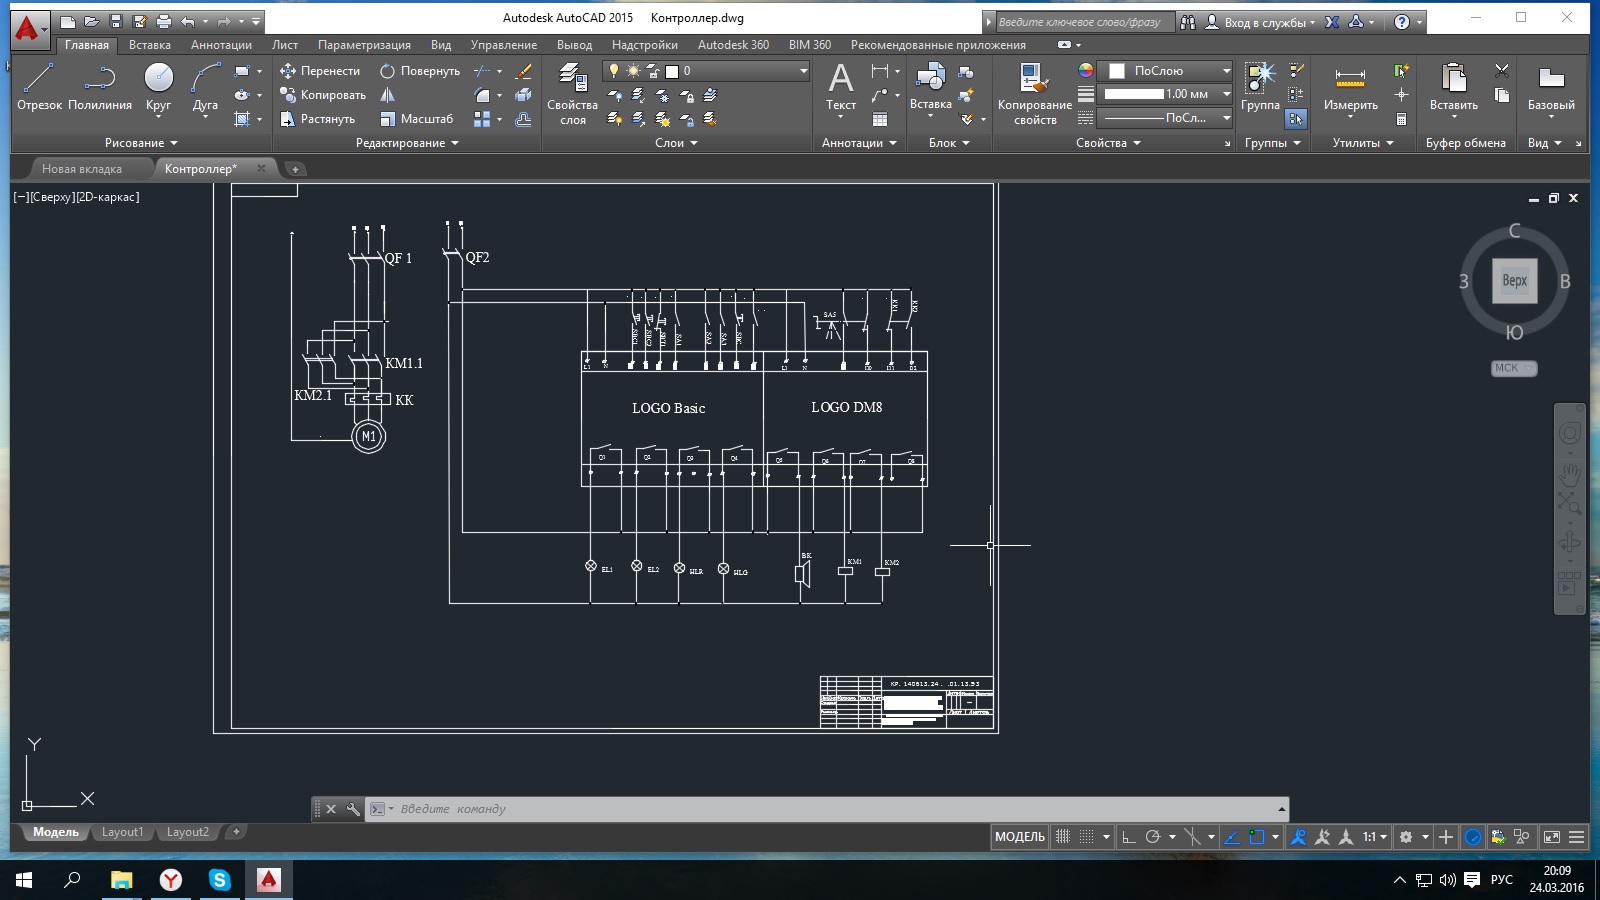This screenshot has height=900, width=1600.
Task: Click the Повернуть (Rotate) tool
Action: pyautogui.click(x=420, y=71)
